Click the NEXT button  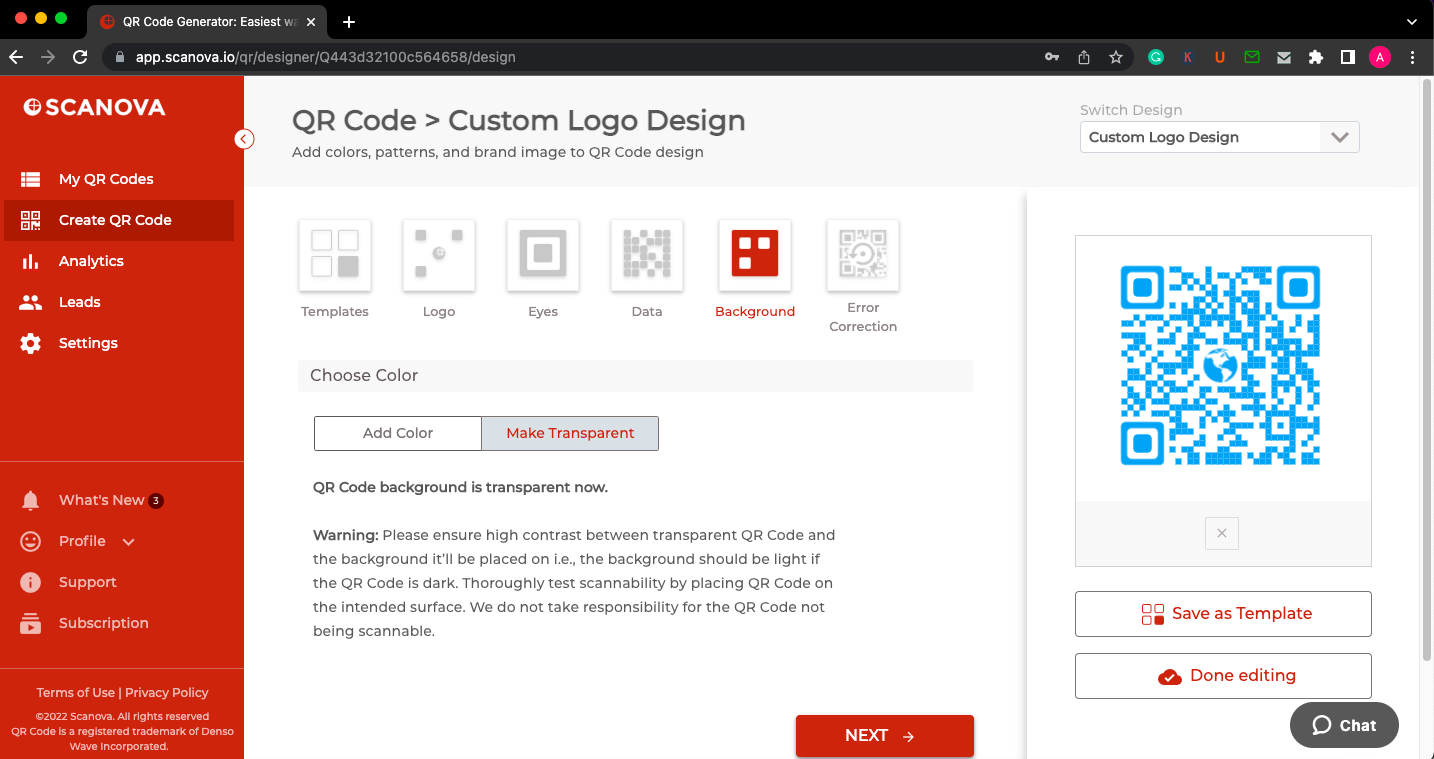(x=884, y=735)
